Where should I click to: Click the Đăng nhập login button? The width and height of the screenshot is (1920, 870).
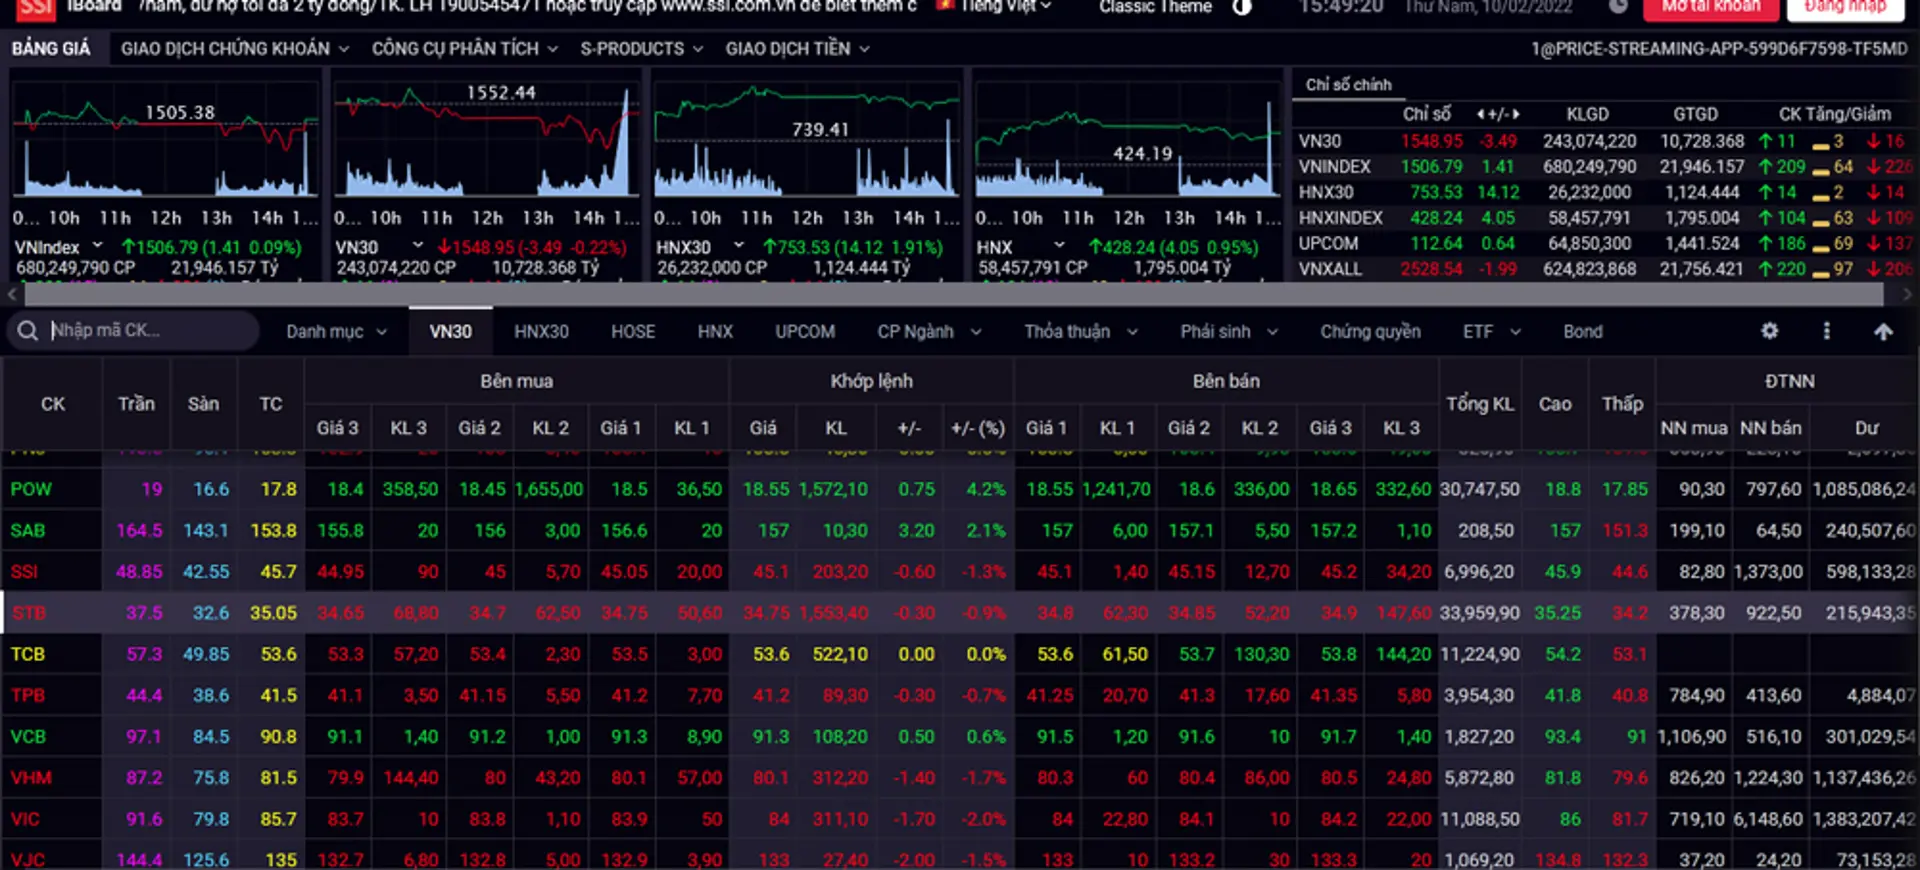(1845, 8)
